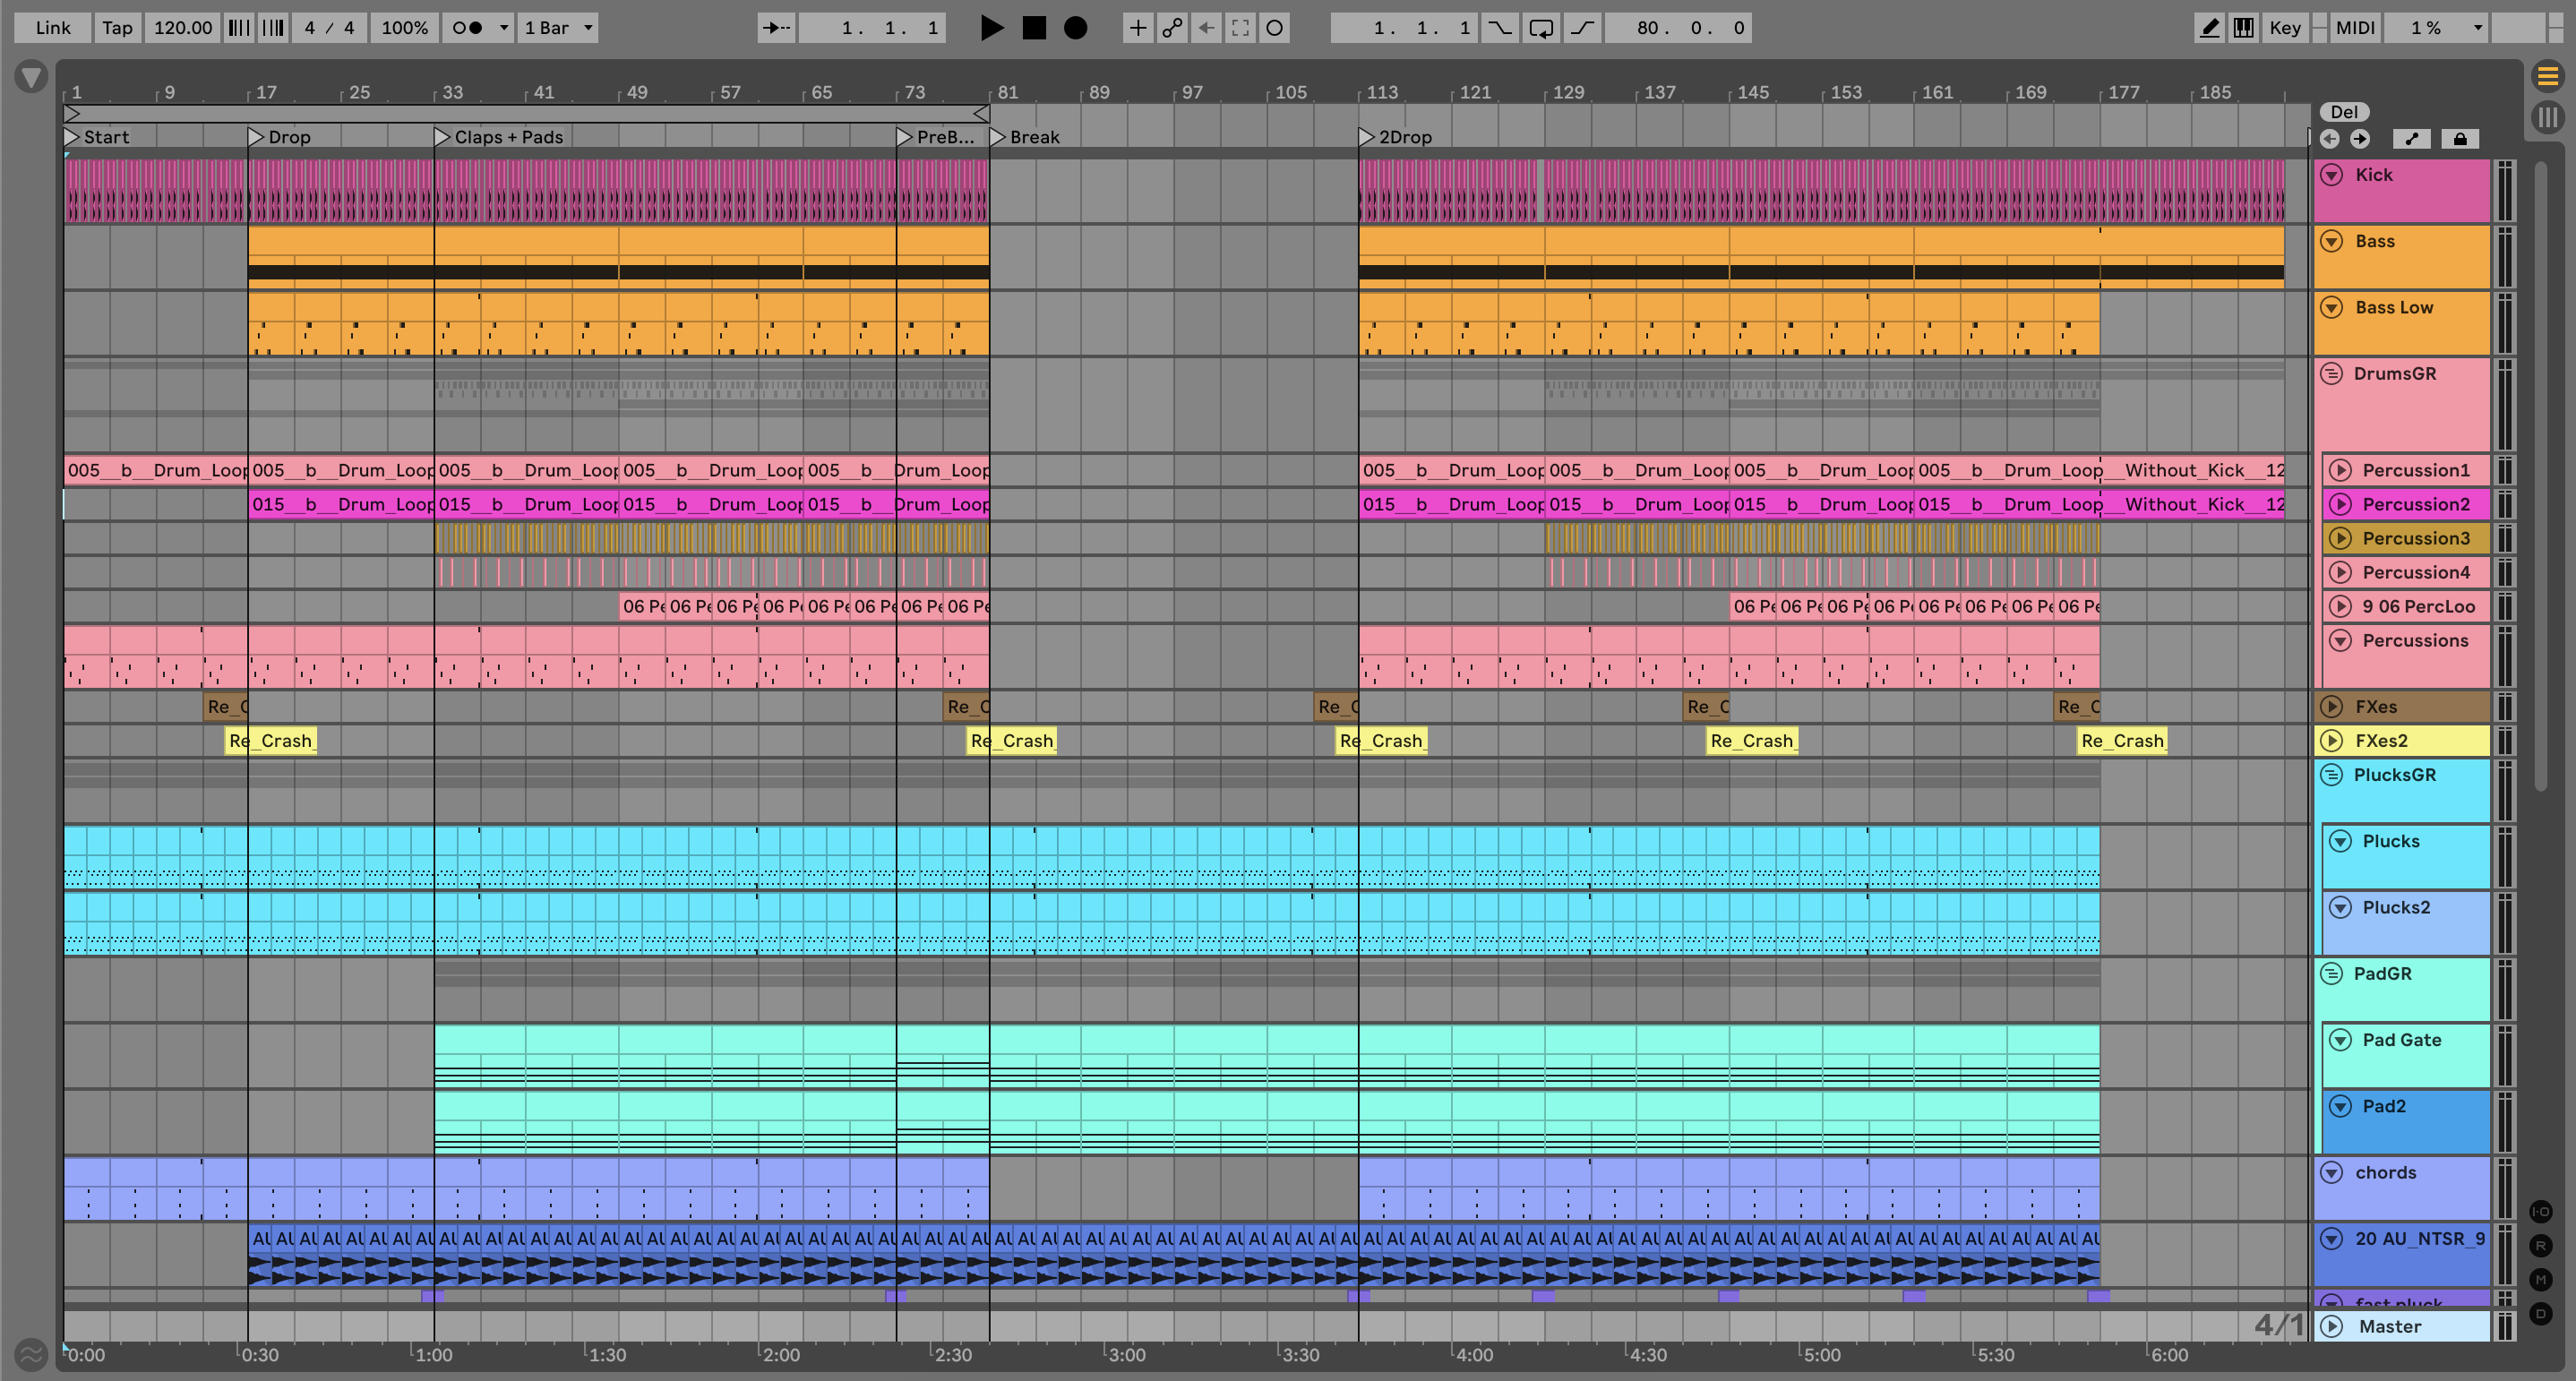
Task: Click the Tap tempo button
Action: point(117,28)
